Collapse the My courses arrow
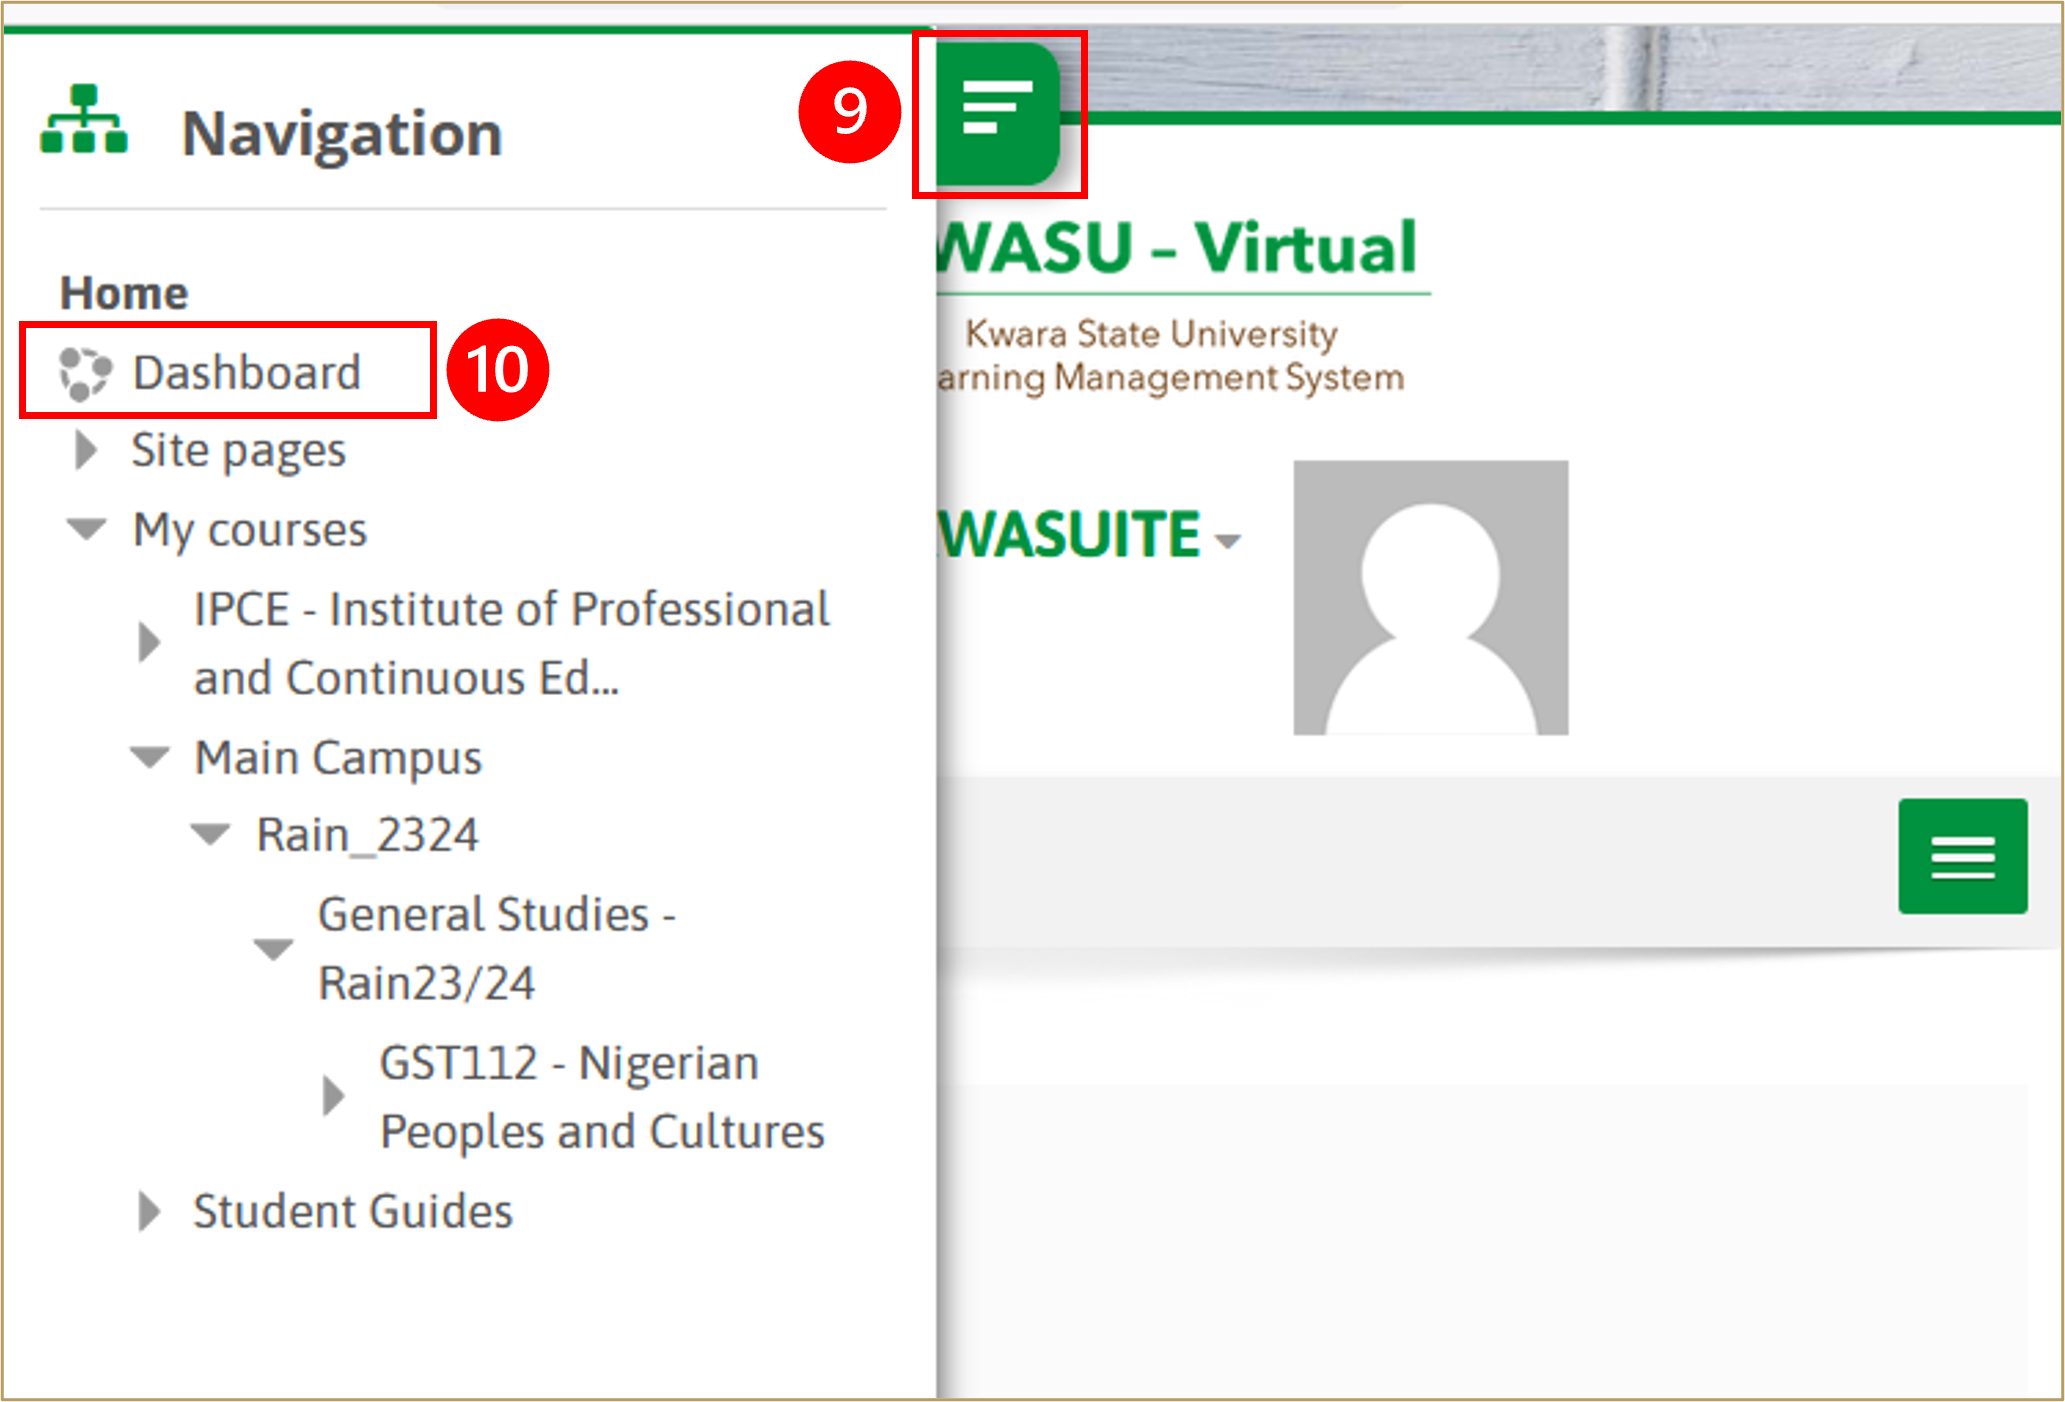Viewport: 2065px width, 1402px height. tap(87, 528)
